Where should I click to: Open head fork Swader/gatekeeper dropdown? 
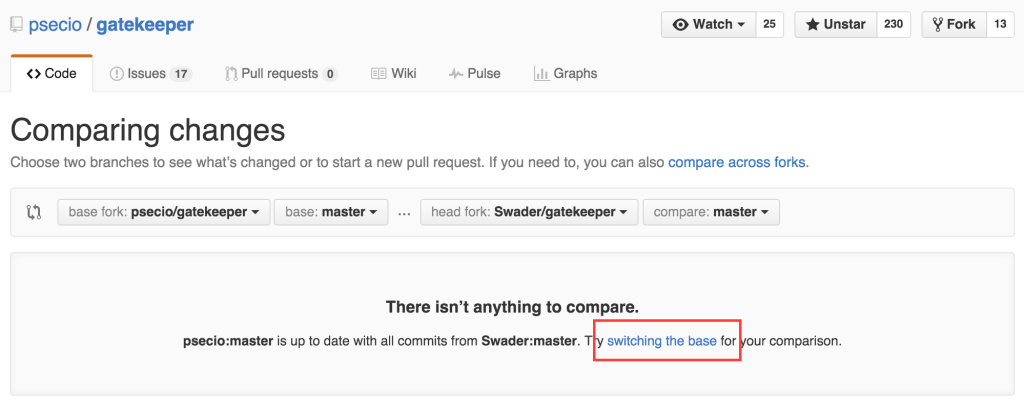pyautogui.click(x=528, y=212)
